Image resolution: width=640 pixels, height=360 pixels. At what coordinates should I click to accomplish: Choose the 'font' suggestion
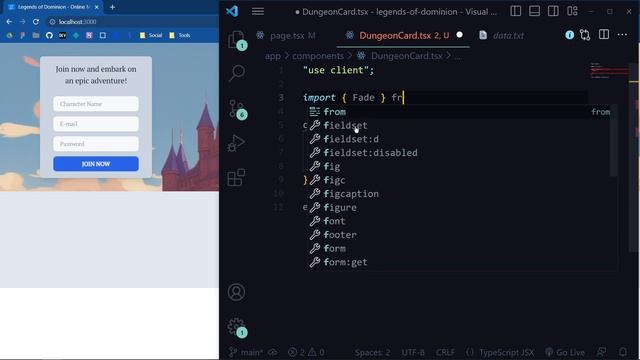[x=460, y=221]
